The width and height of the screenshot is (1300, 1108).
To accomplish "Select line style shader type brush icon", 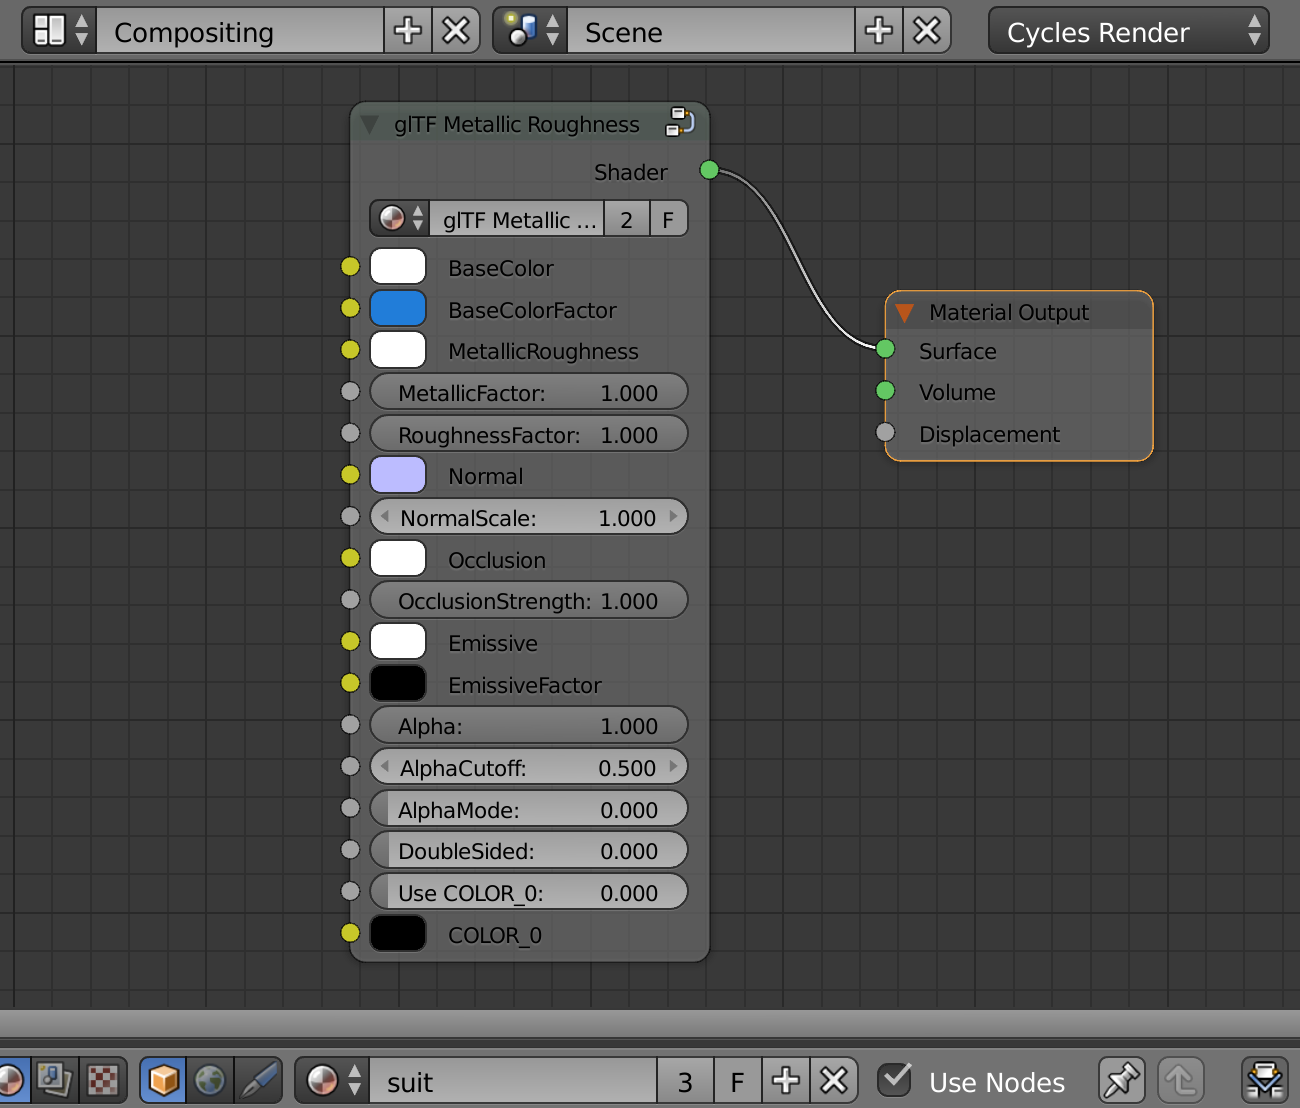I will coord(258,1080).
